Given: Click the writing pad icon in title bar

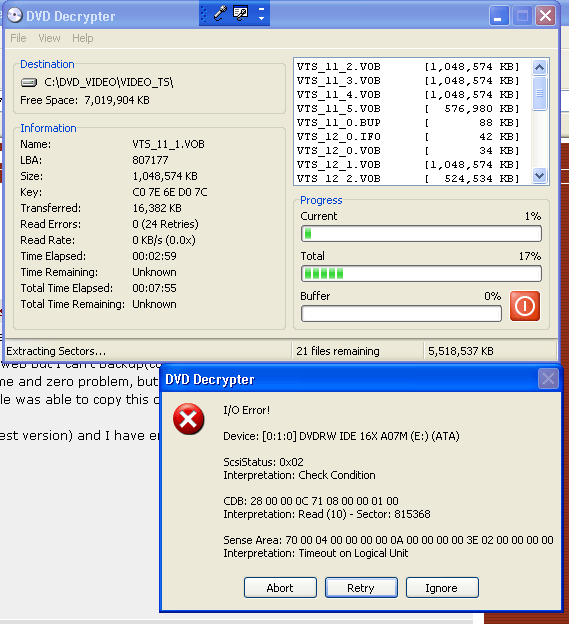Looking at the screenshot, I should click(x=241, y=14).
